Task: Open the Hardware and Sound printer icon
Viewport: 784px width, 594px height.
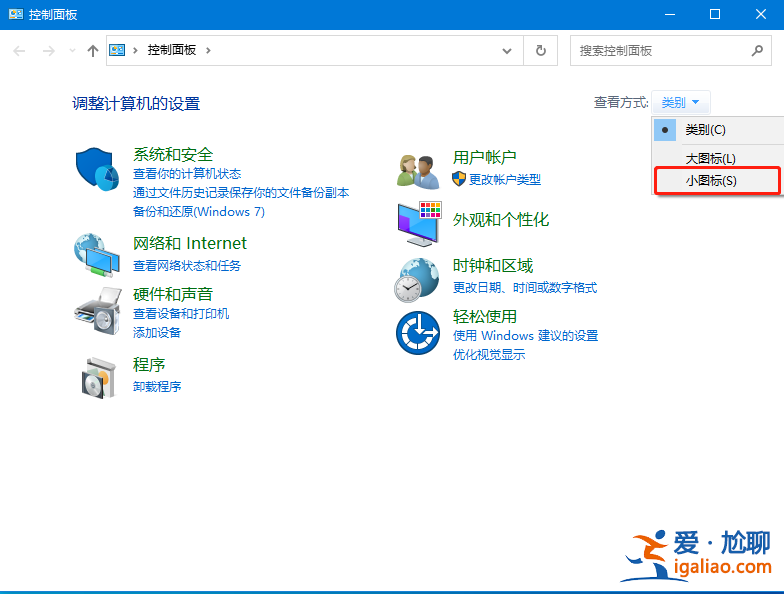Action: 98,310
